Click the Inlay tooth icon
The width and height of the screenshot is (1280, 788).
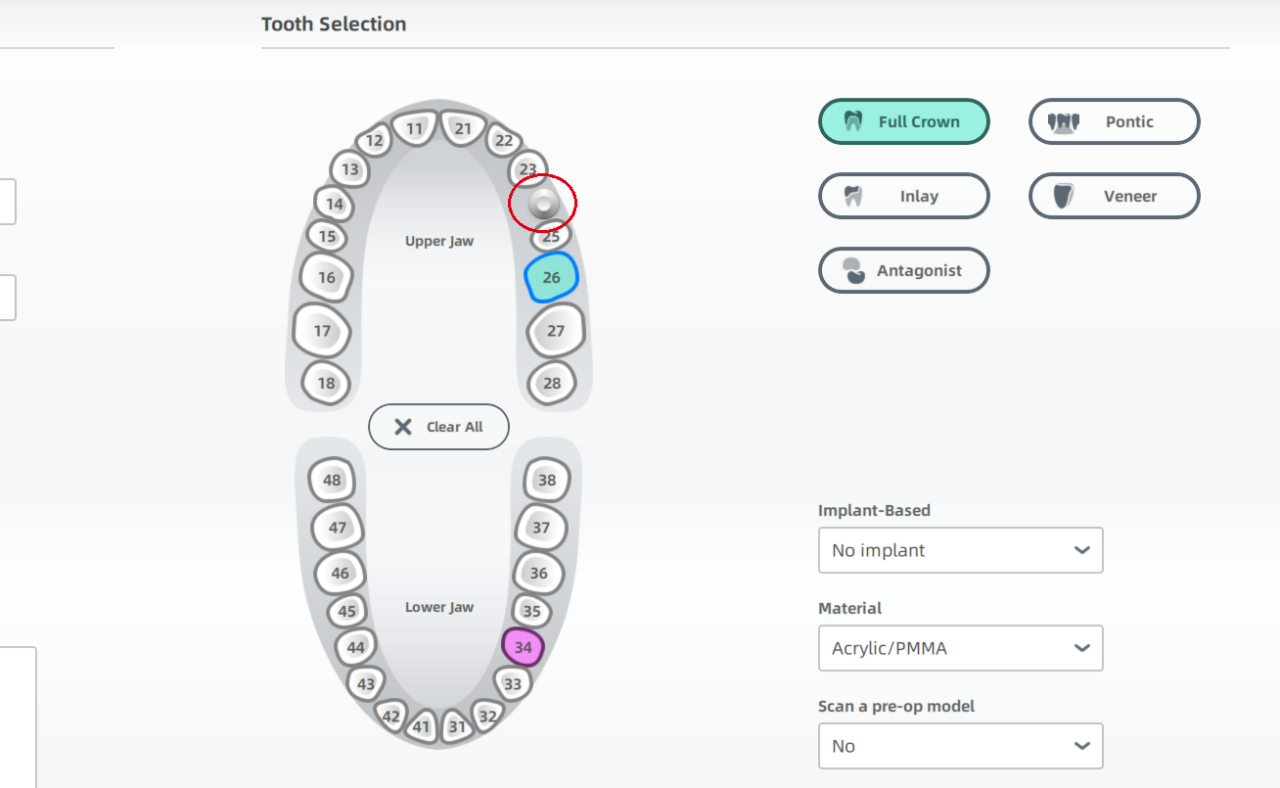(853, 196)
